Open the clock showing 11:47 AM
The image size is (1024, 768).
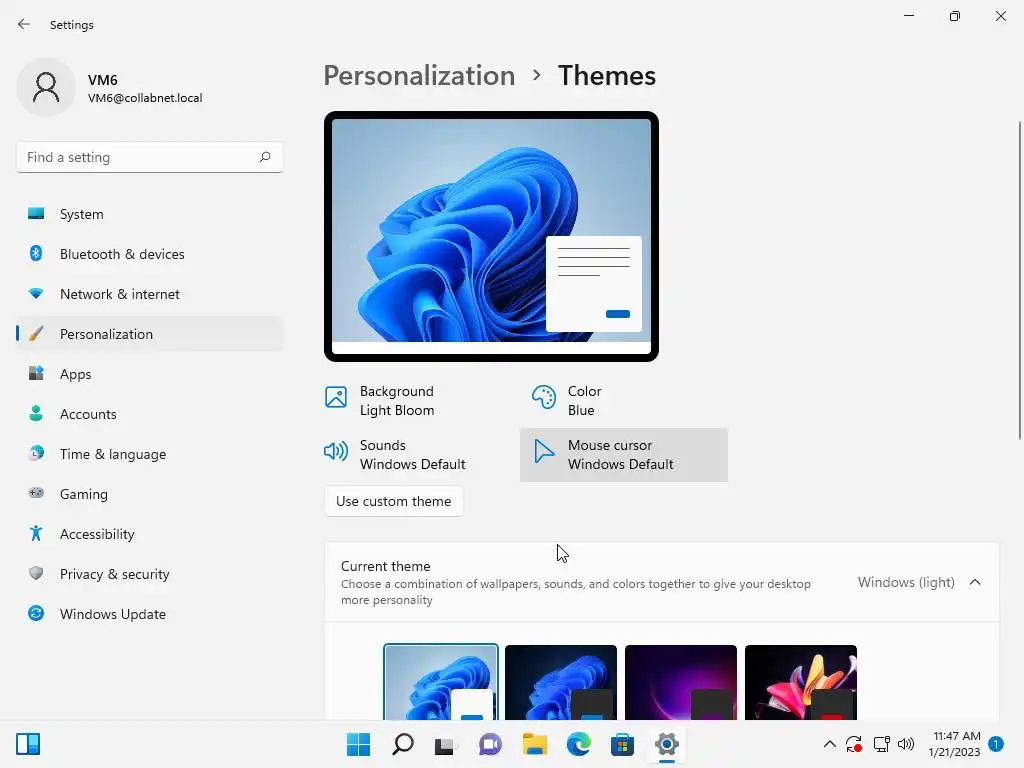coord(955,744)
